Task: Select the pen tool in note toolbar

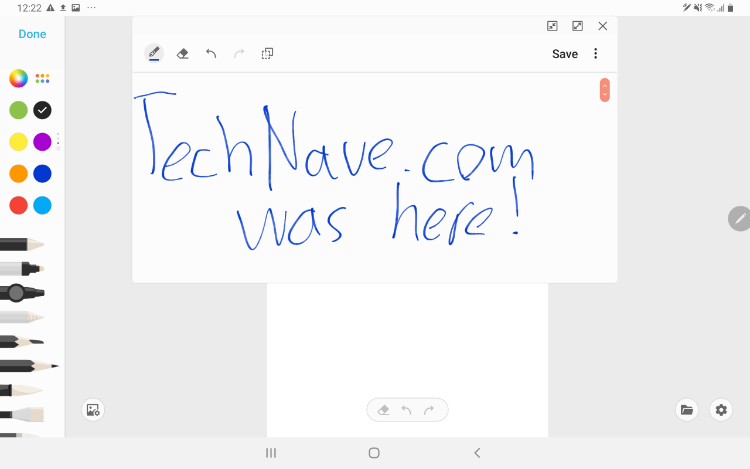Action: (x=154, y=53)
